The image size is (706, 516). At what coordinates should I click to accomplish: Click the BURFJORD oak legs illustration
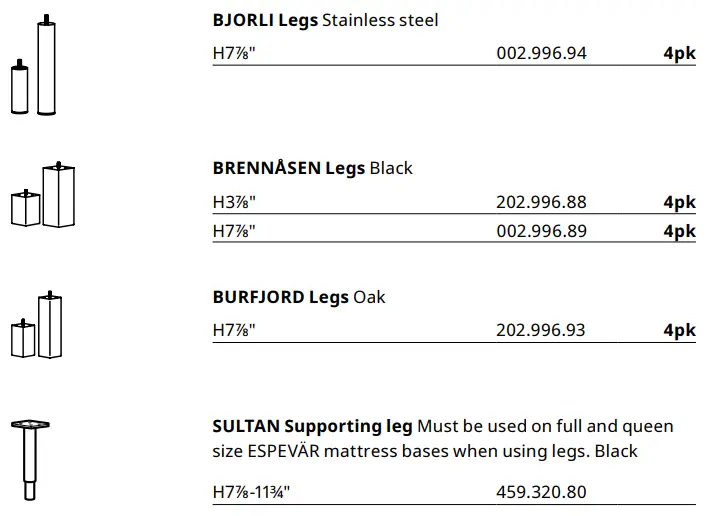point(37,324)
